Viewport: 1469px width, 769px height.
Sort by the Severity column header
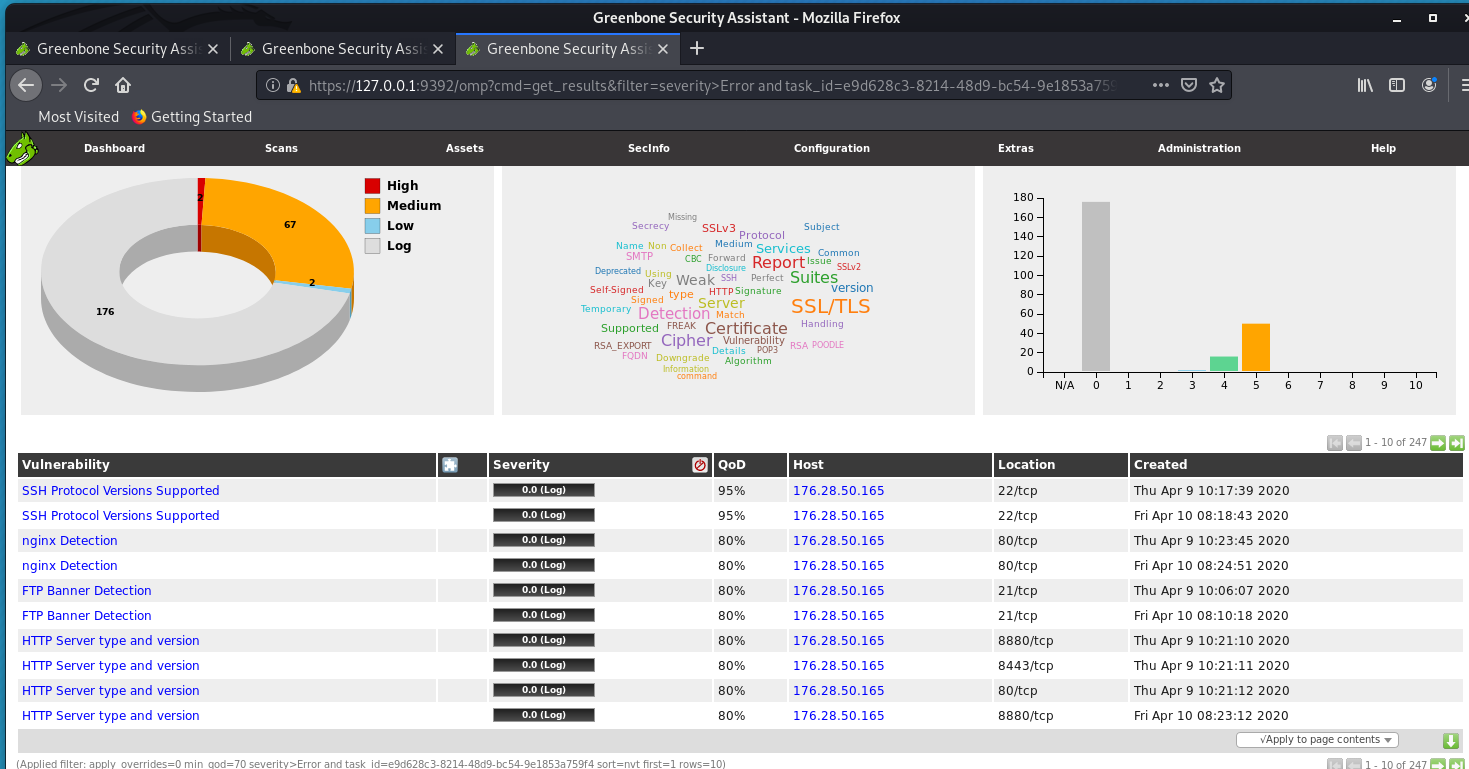tap(521, 465)
